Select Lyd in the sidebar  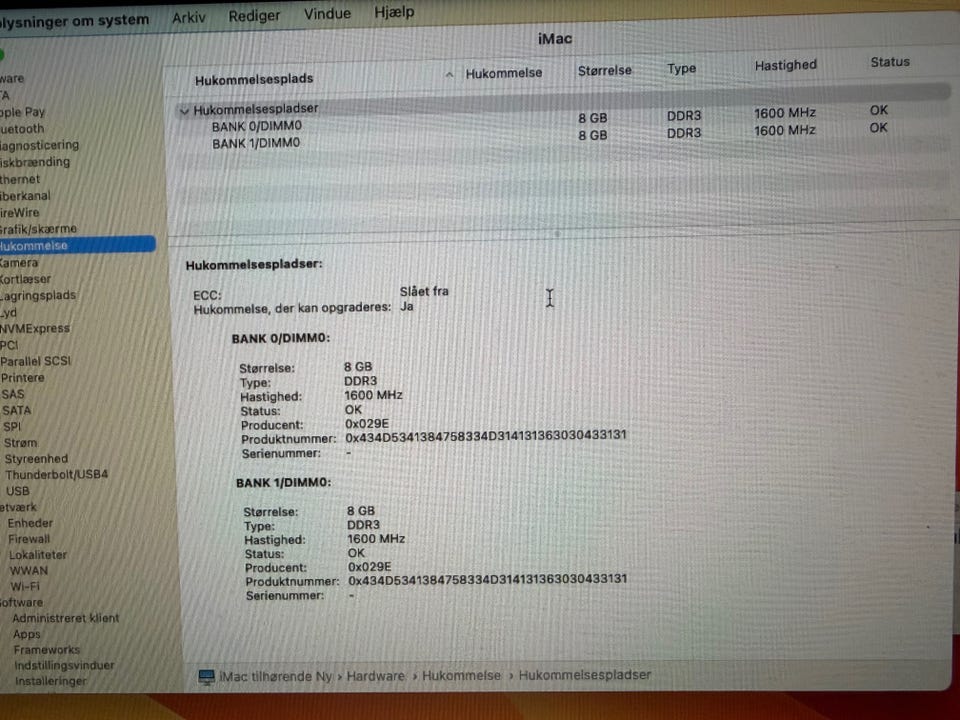click(x=9, y=312)
